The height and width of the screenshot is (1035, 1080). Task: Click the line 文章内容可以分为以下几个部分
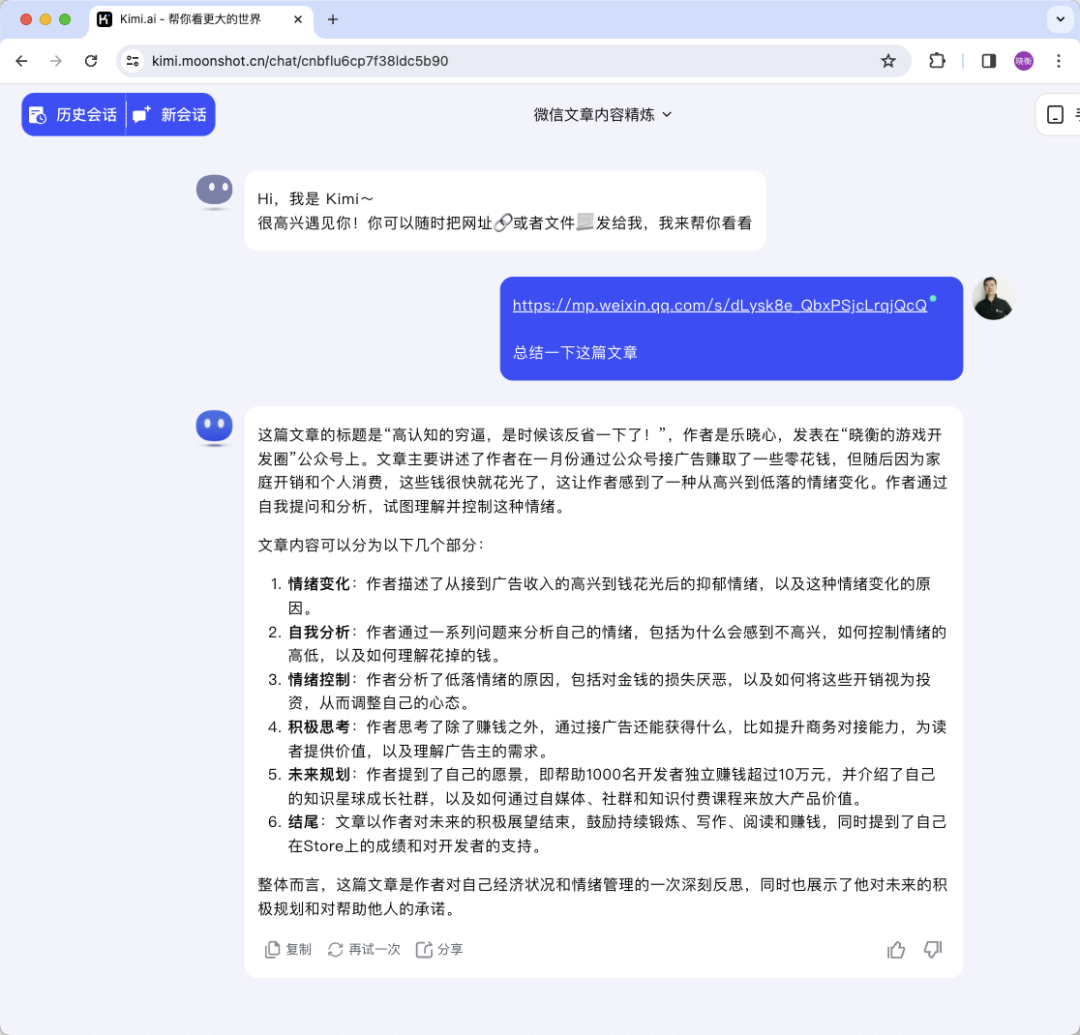coord(371,545)
